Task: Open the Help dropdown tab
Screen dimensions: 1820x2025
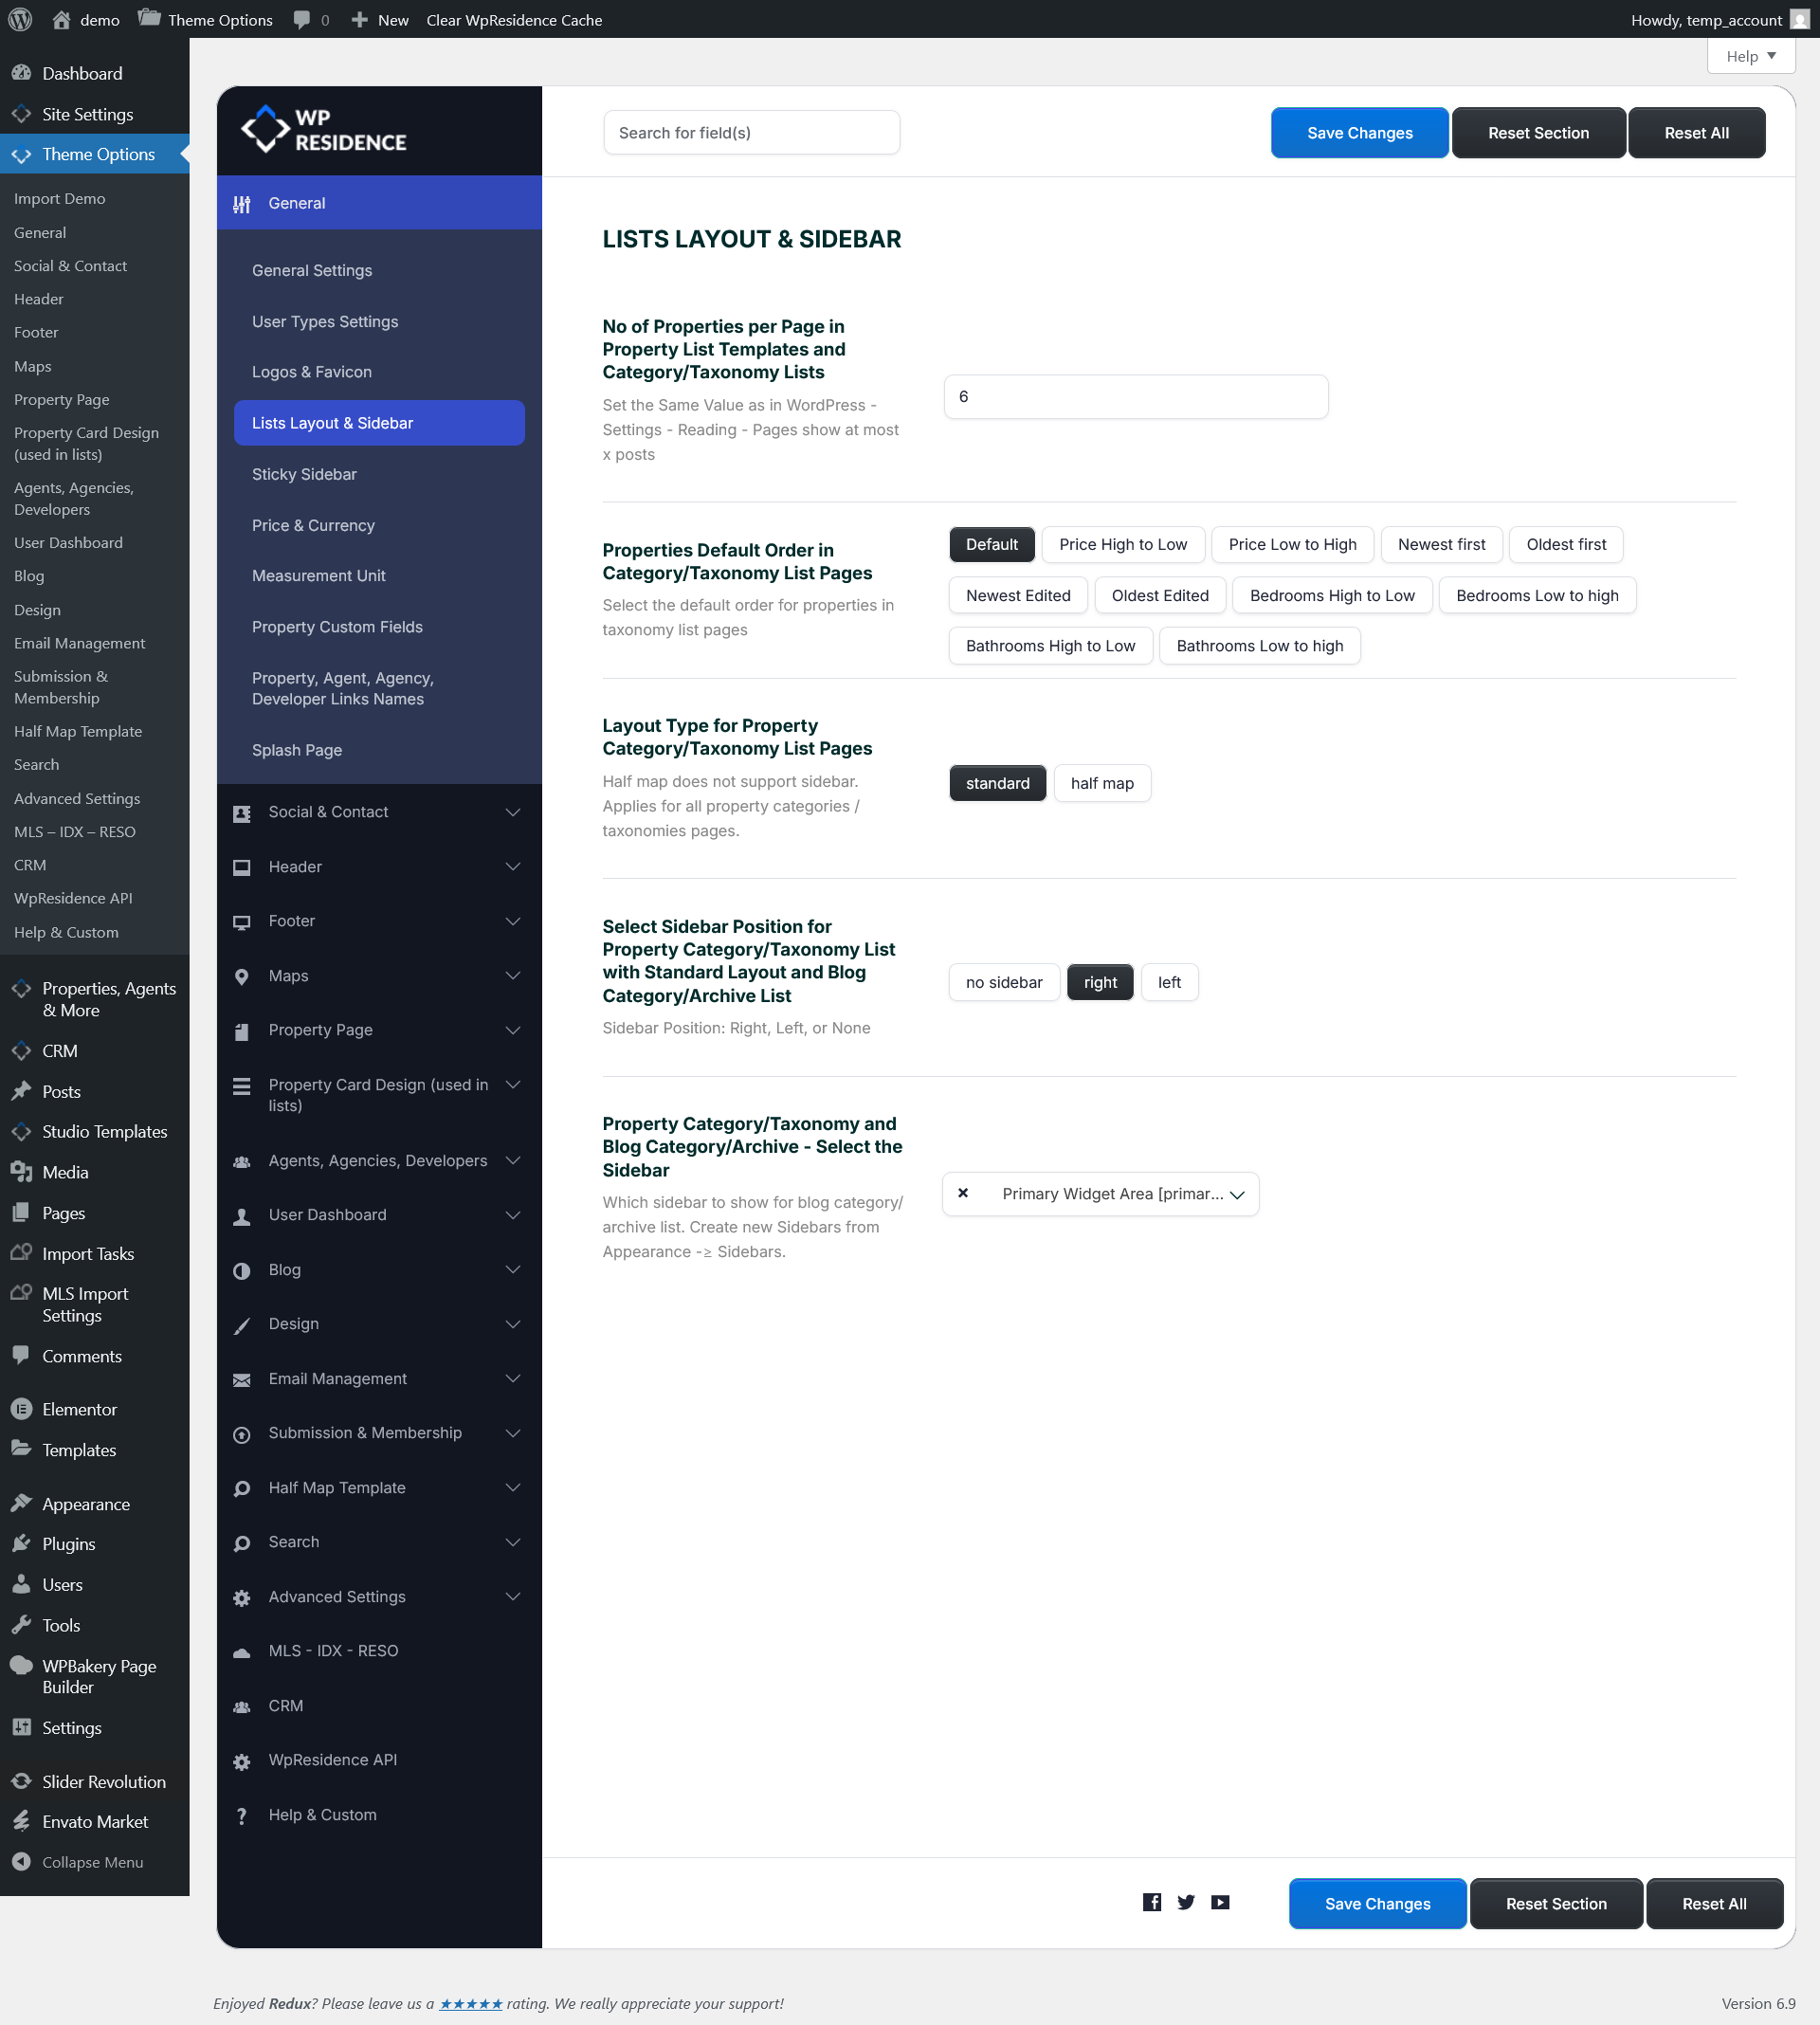Action: click(x=1750, y=56)
